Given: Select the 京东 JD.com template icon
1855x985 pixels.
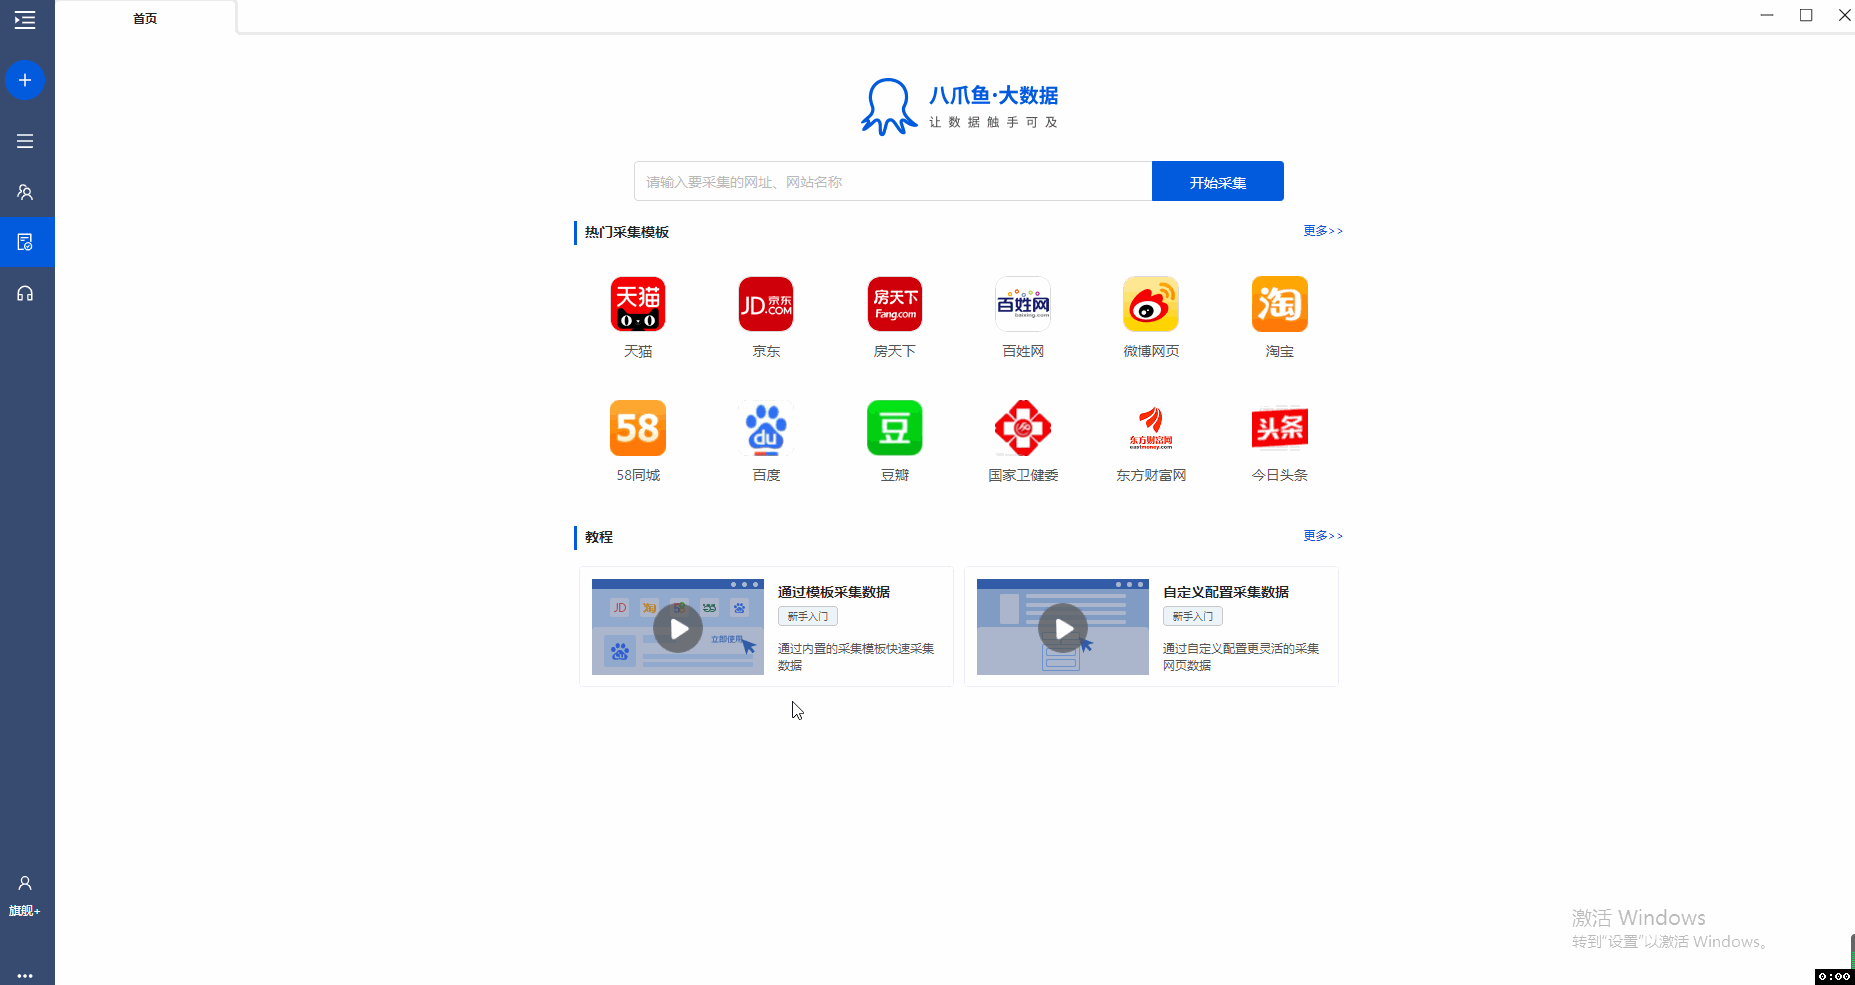Looking at the screenshot, I should [x=766, y=304].
